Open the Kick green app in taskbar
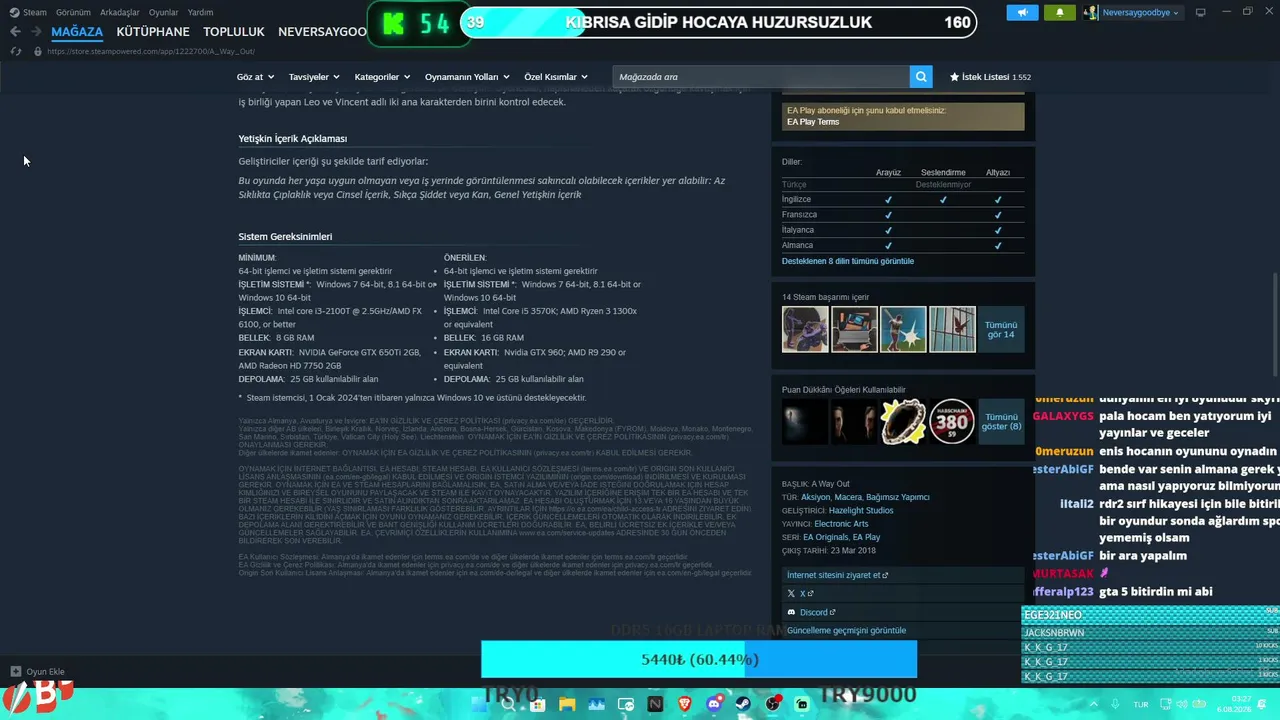The height and width of the screenshot is (720, 1280). [x=802, y=704]
